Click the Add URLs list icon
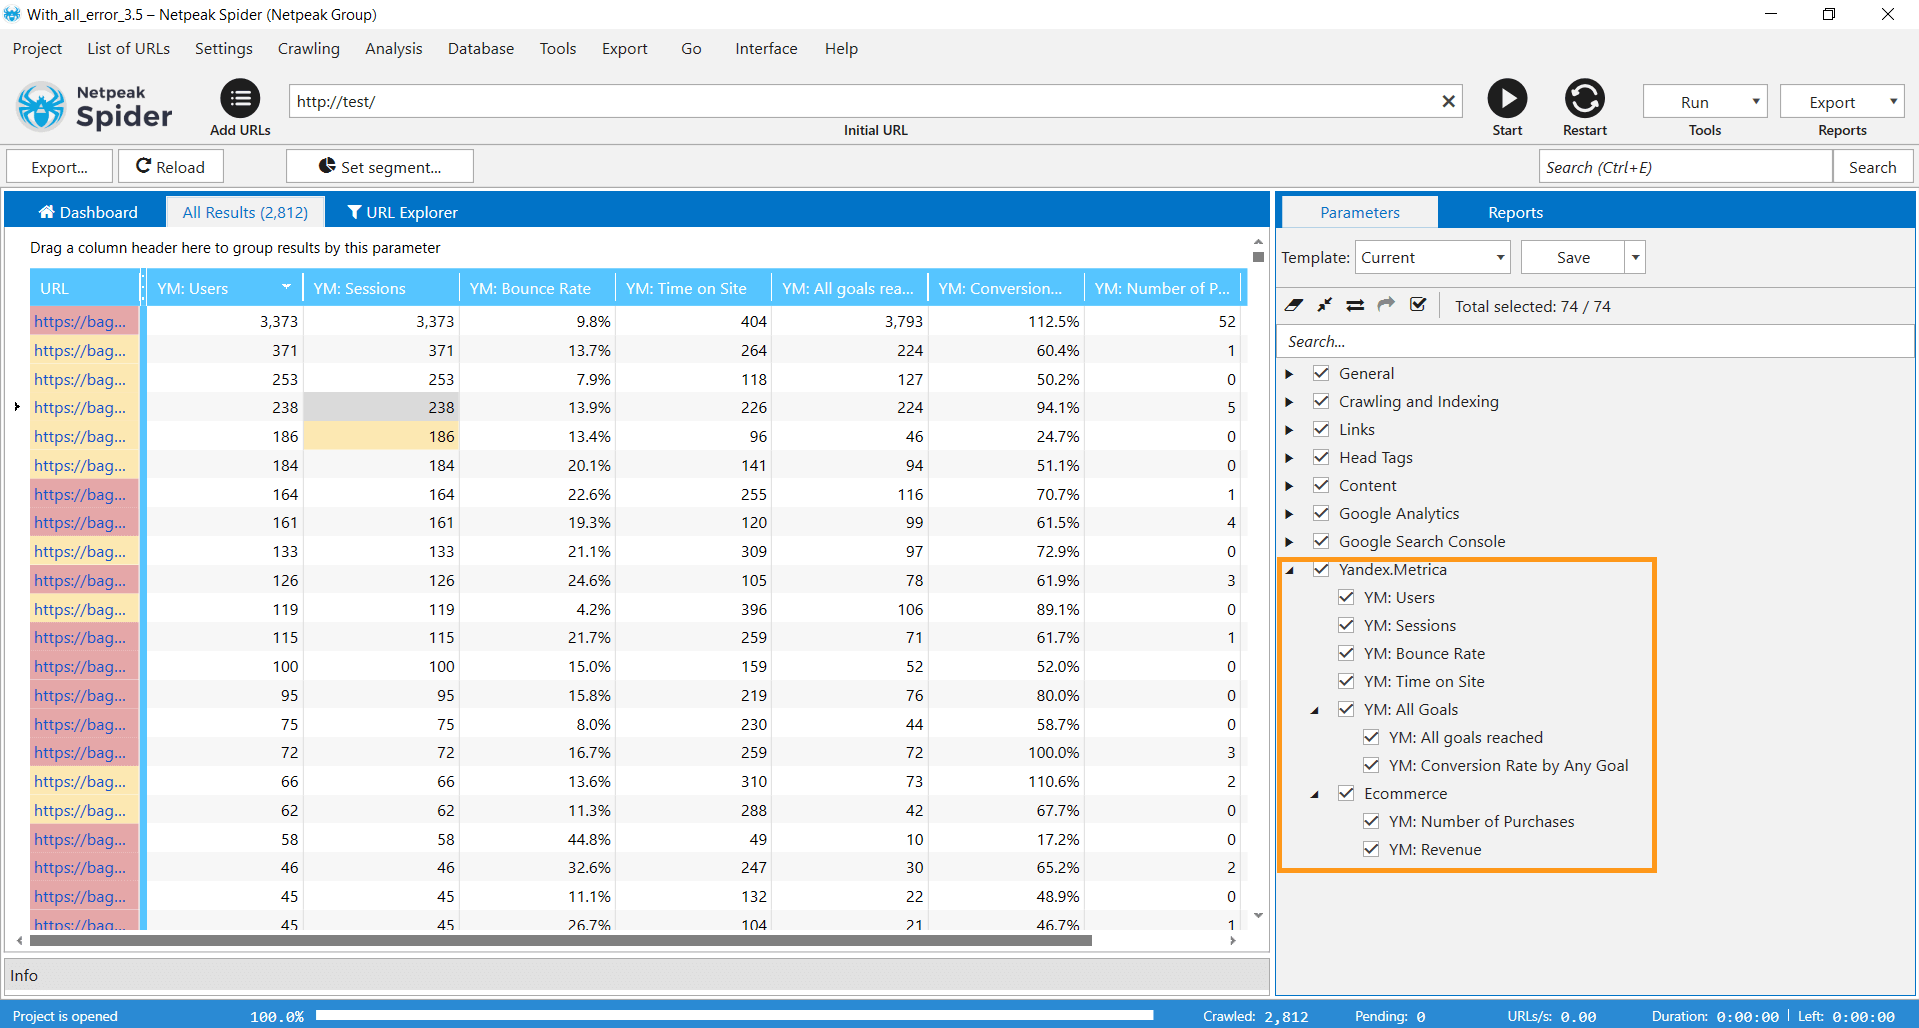 (240, 99)
